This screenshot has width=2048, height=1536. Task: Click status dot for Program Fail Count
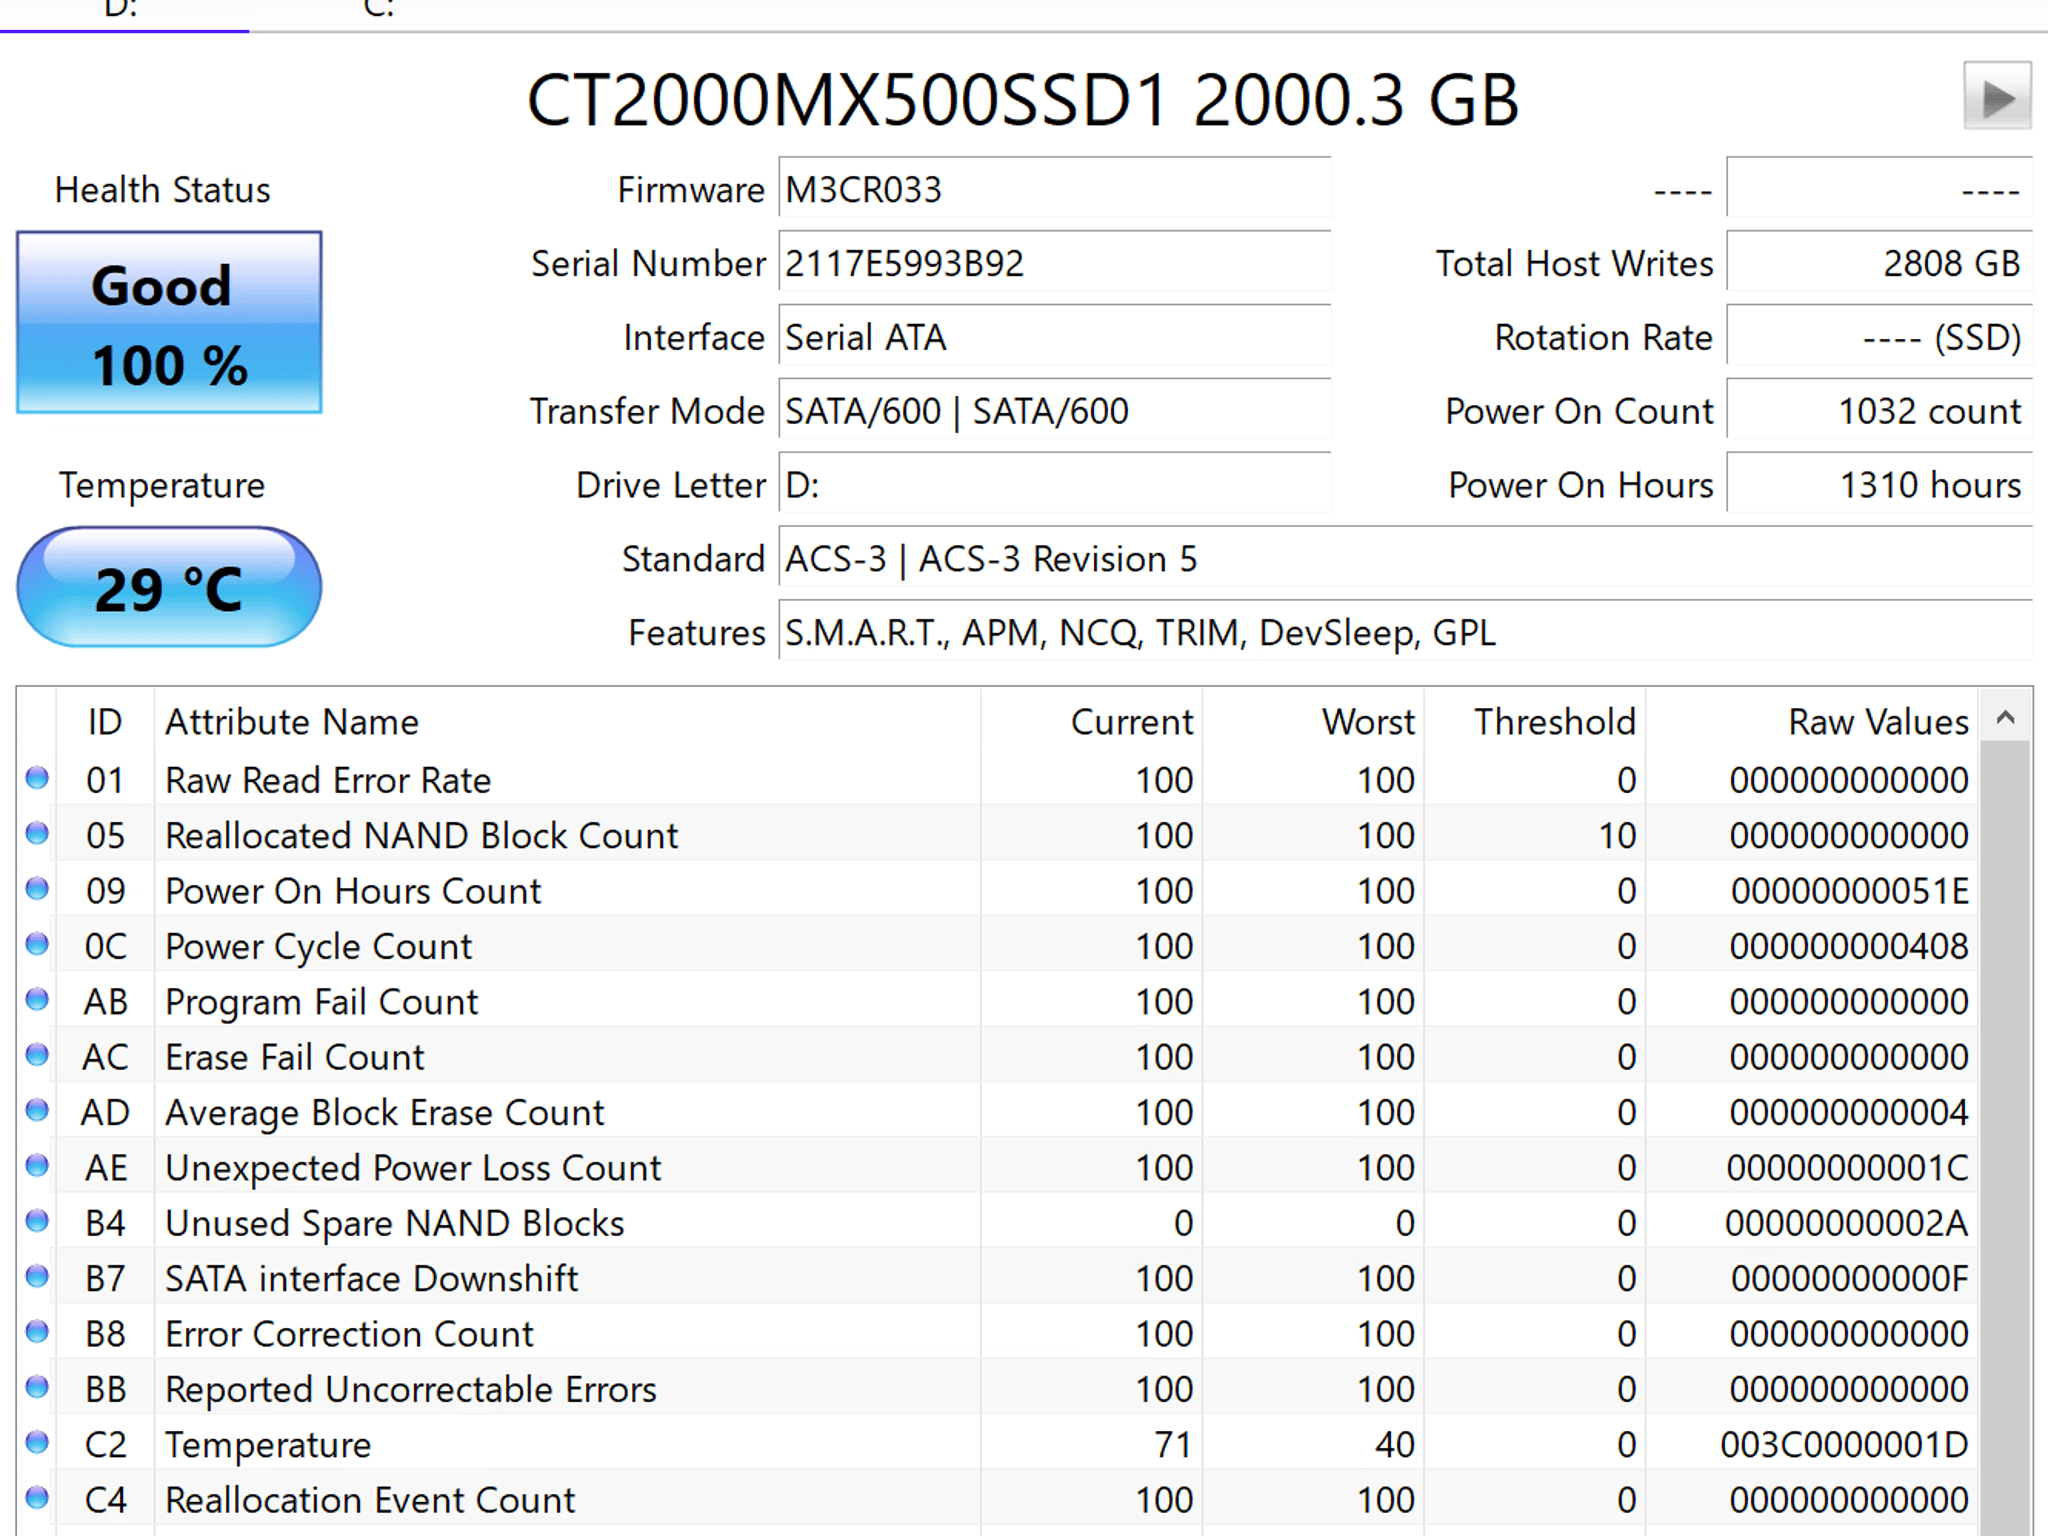click(x=37, y=999)
